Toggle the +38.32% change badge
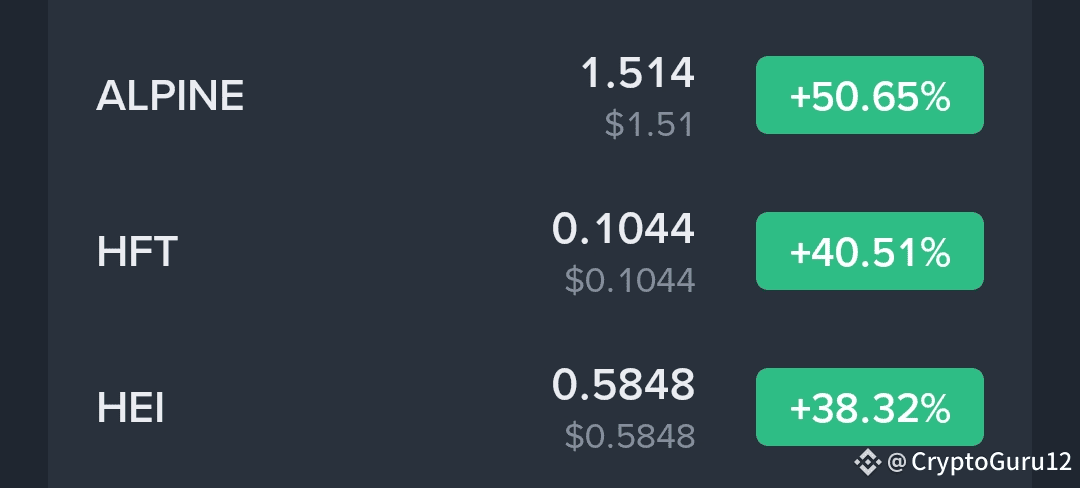The image size is (1080, 488). [x=869, y=407]
